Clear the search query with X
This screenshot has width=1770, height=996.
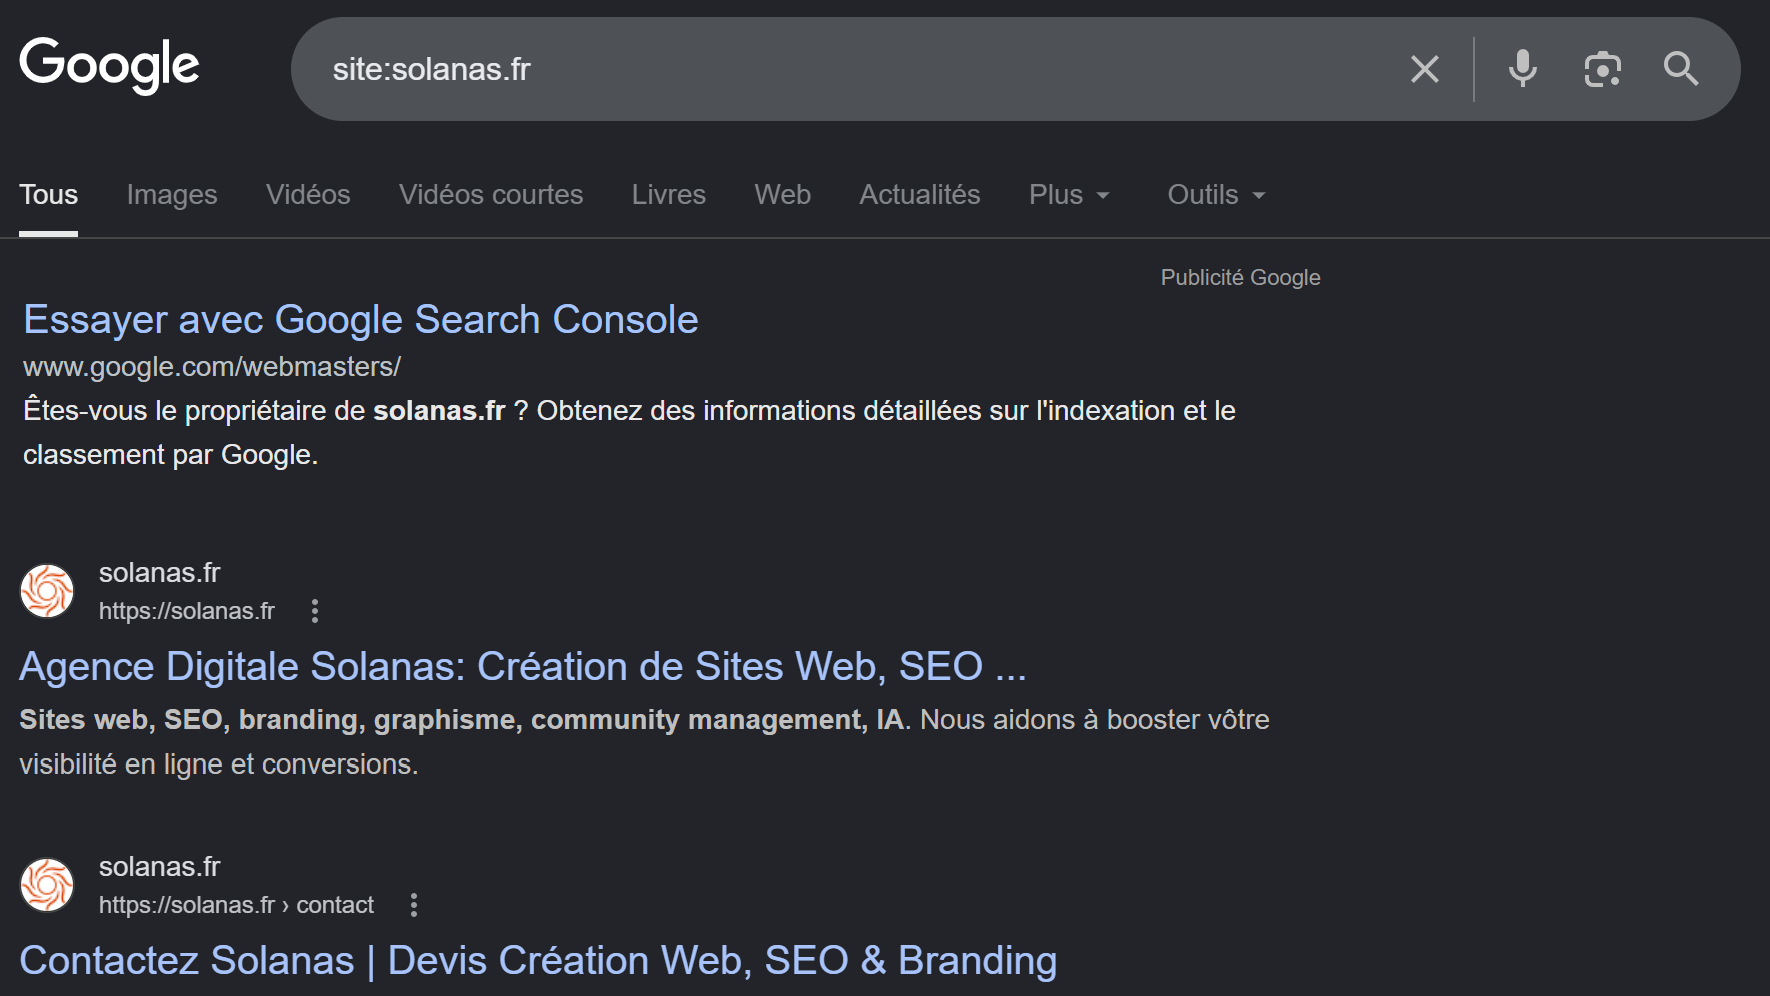(1424, 69)
